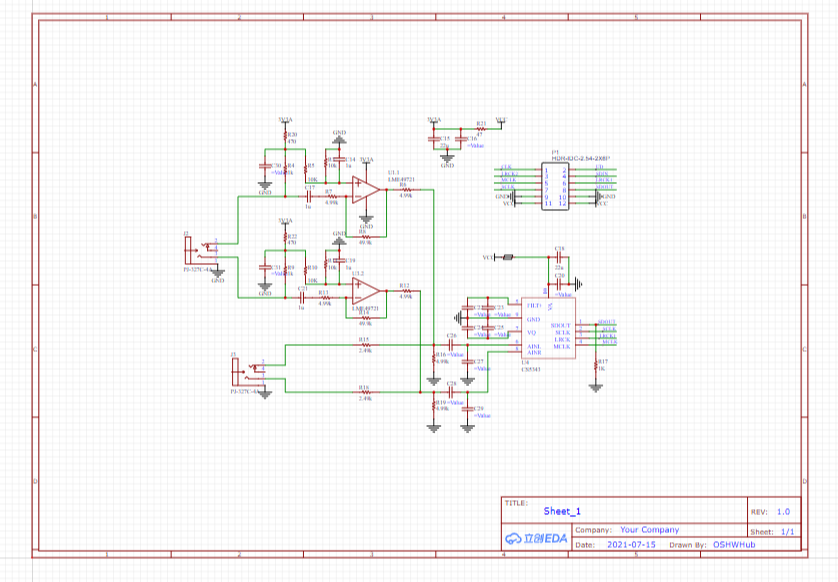This screenshot has height=582, width=838.
Task: Select capacitor C30 symbol
Action: 265,166
